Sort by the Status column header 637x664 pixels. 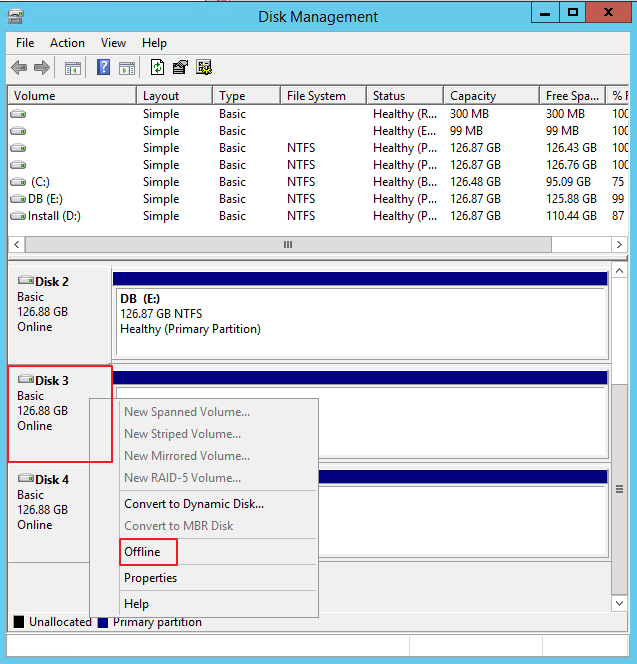pyautogui.click(x=405, y=96)
